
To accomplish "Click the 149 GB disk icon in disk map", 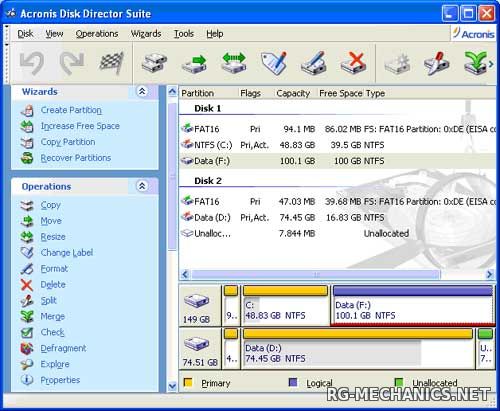I will (x=196, y=302).
